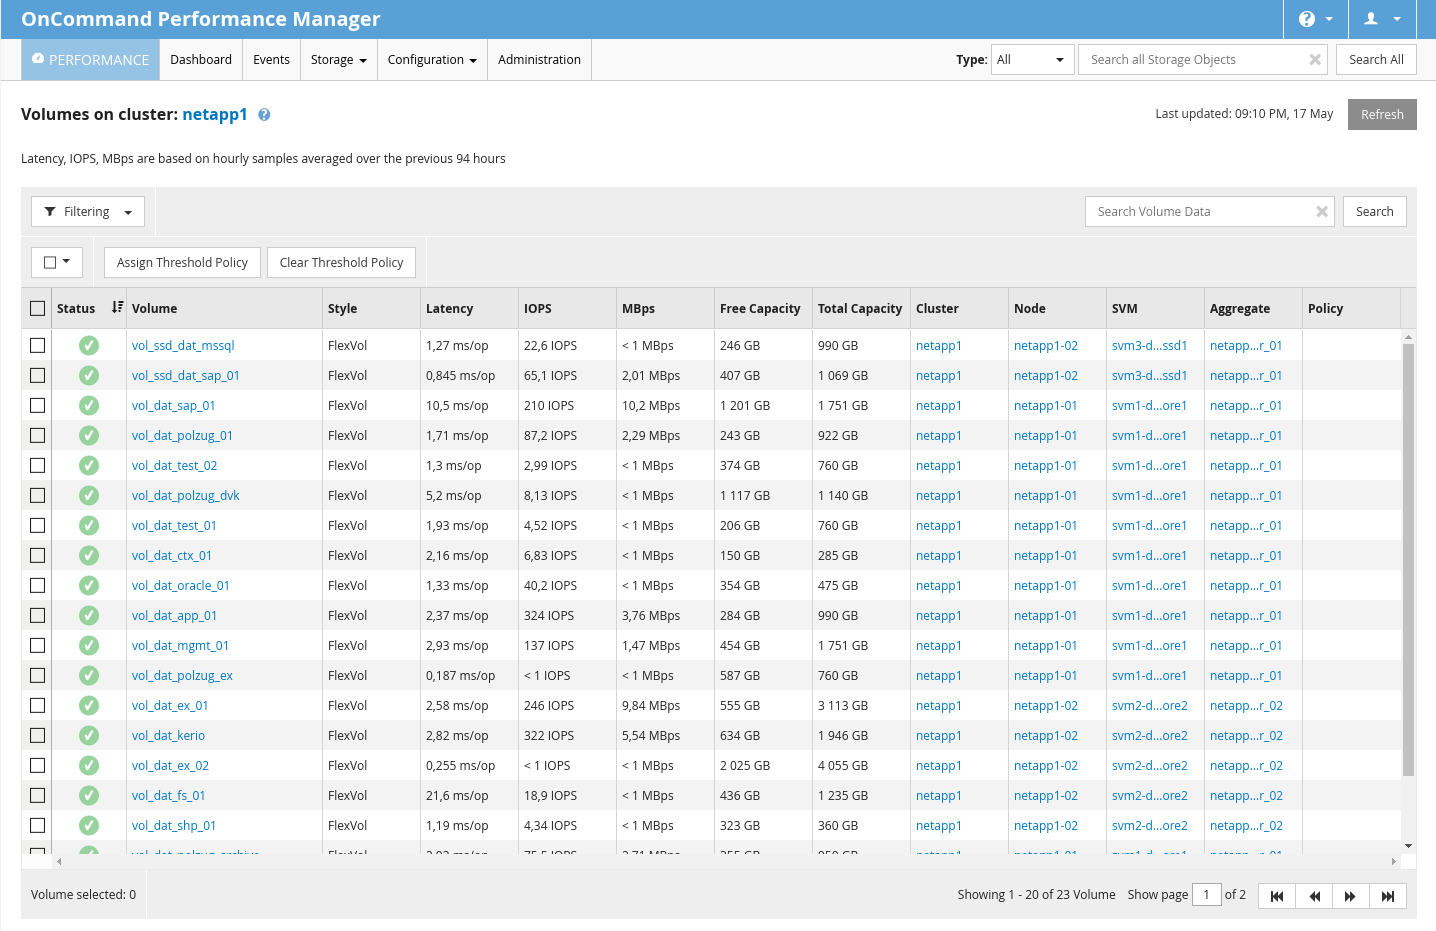Click the status icon of vol_dat_ex_02

coord(89,765)
